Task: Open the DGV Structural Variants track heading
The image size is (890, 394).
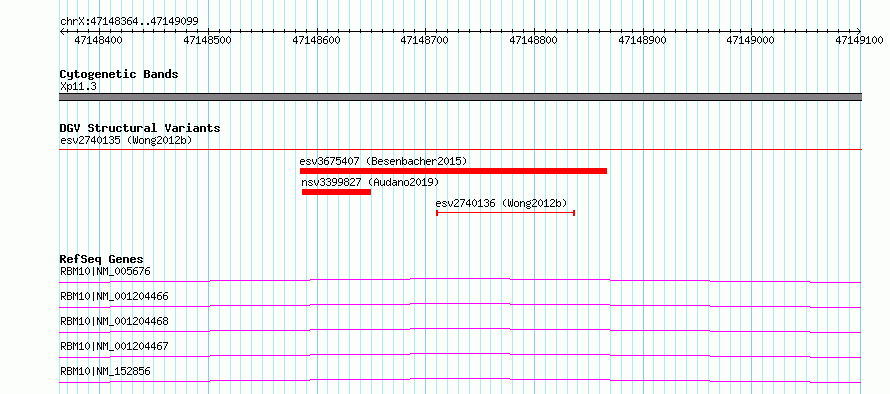Action: click(140, 128)
